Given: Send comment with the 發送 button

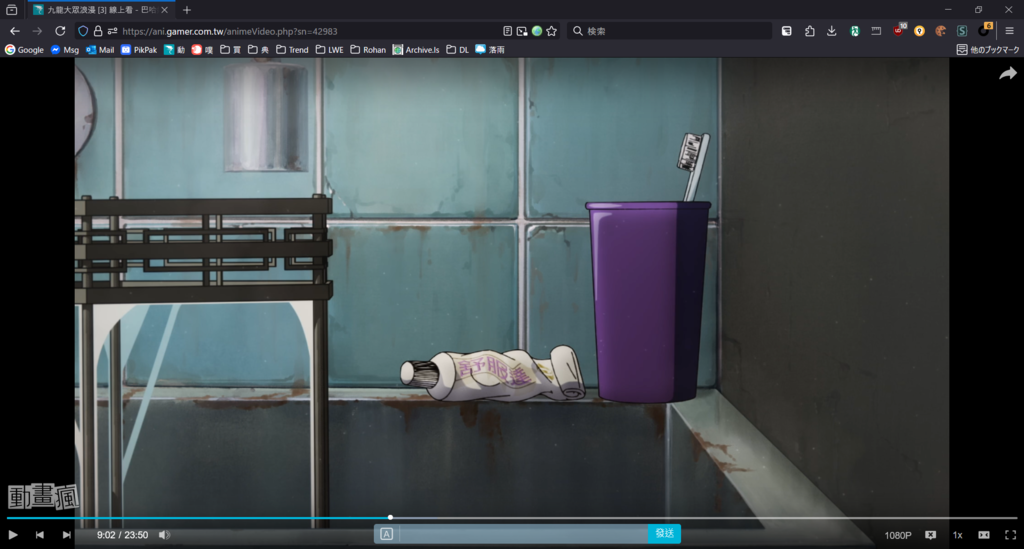Looking at the screenshot, I should coord(664,533).
